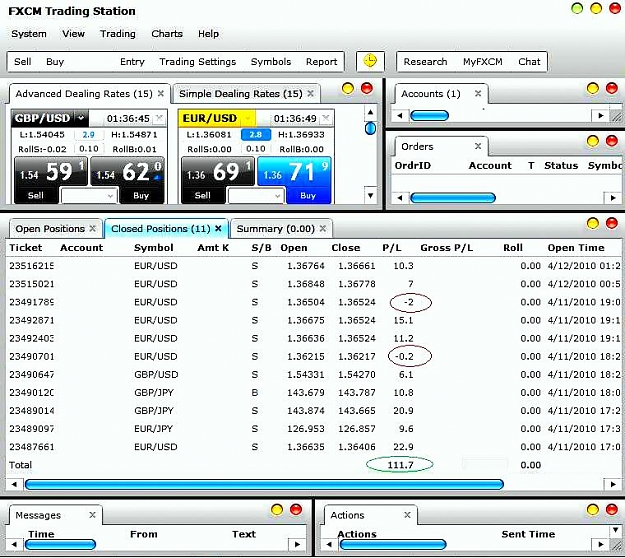This screenshot has width=625, height=558.
Task: Open the Help menu
Action: coord(208,34)
